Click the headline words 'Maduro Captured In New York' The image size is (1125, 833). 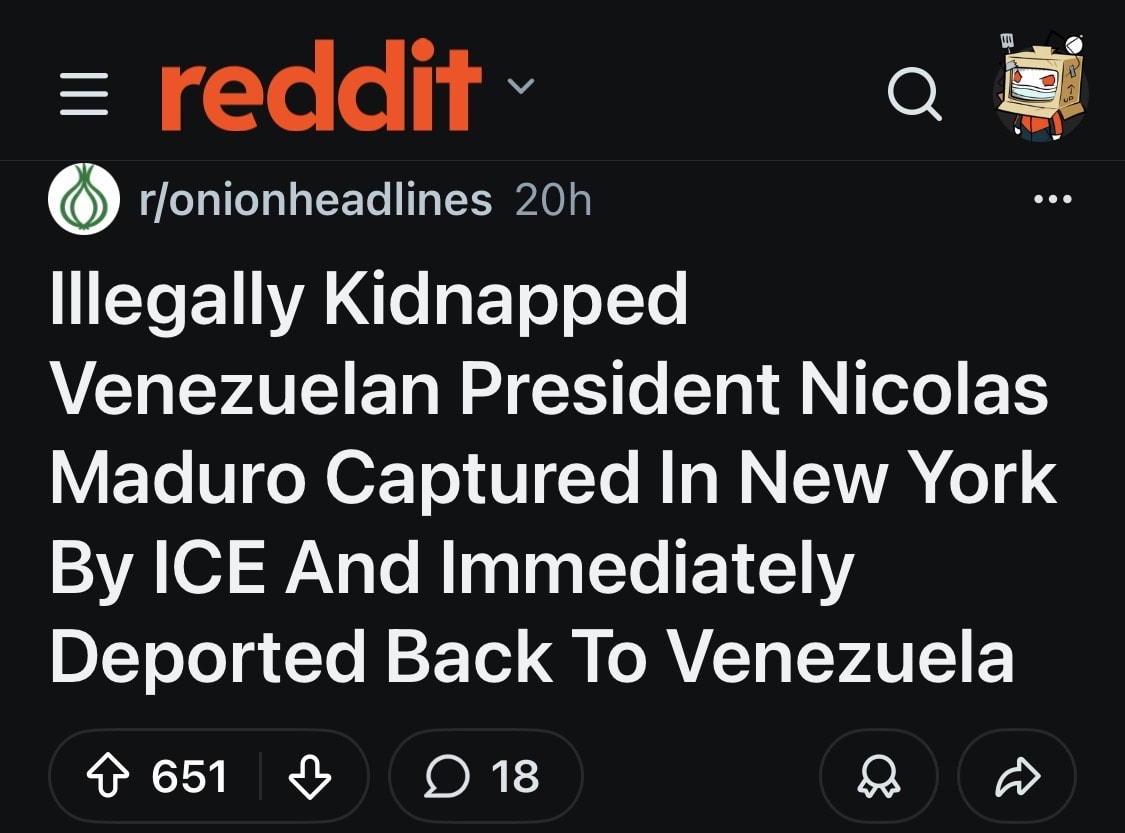[x=553, y=479]
